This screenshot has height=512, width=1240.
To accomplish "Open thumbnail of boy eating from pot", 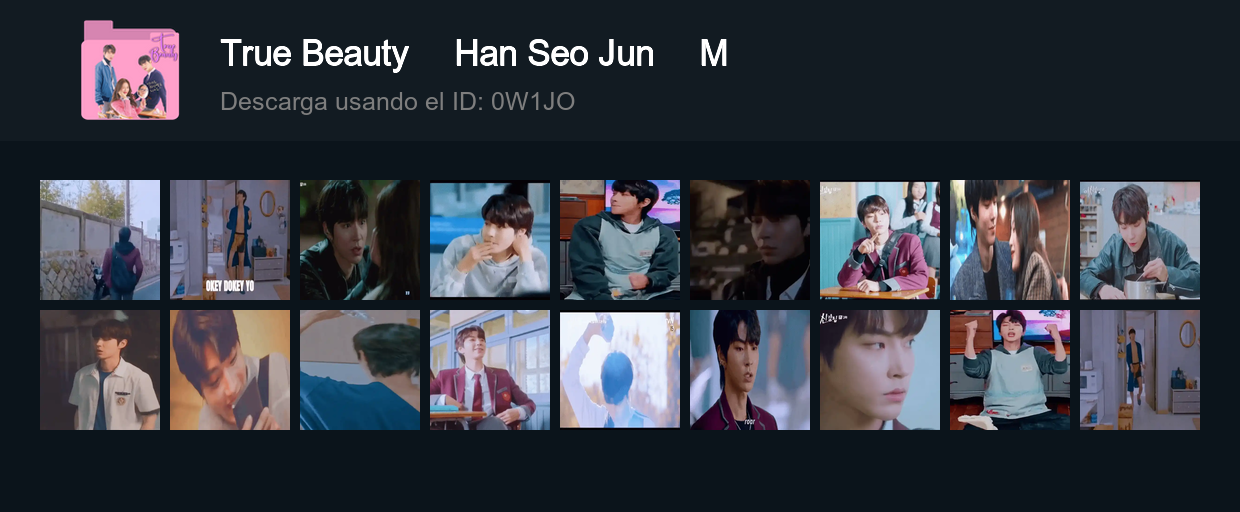I will (1140, 240).
